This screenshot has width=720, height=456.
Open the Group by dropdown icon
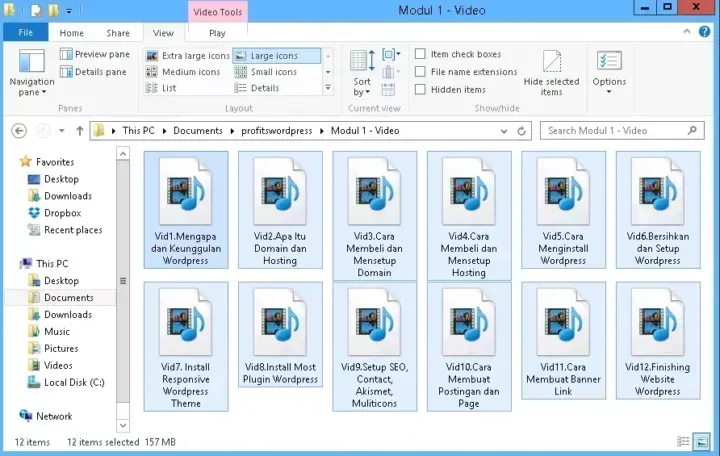coord(391,55)
